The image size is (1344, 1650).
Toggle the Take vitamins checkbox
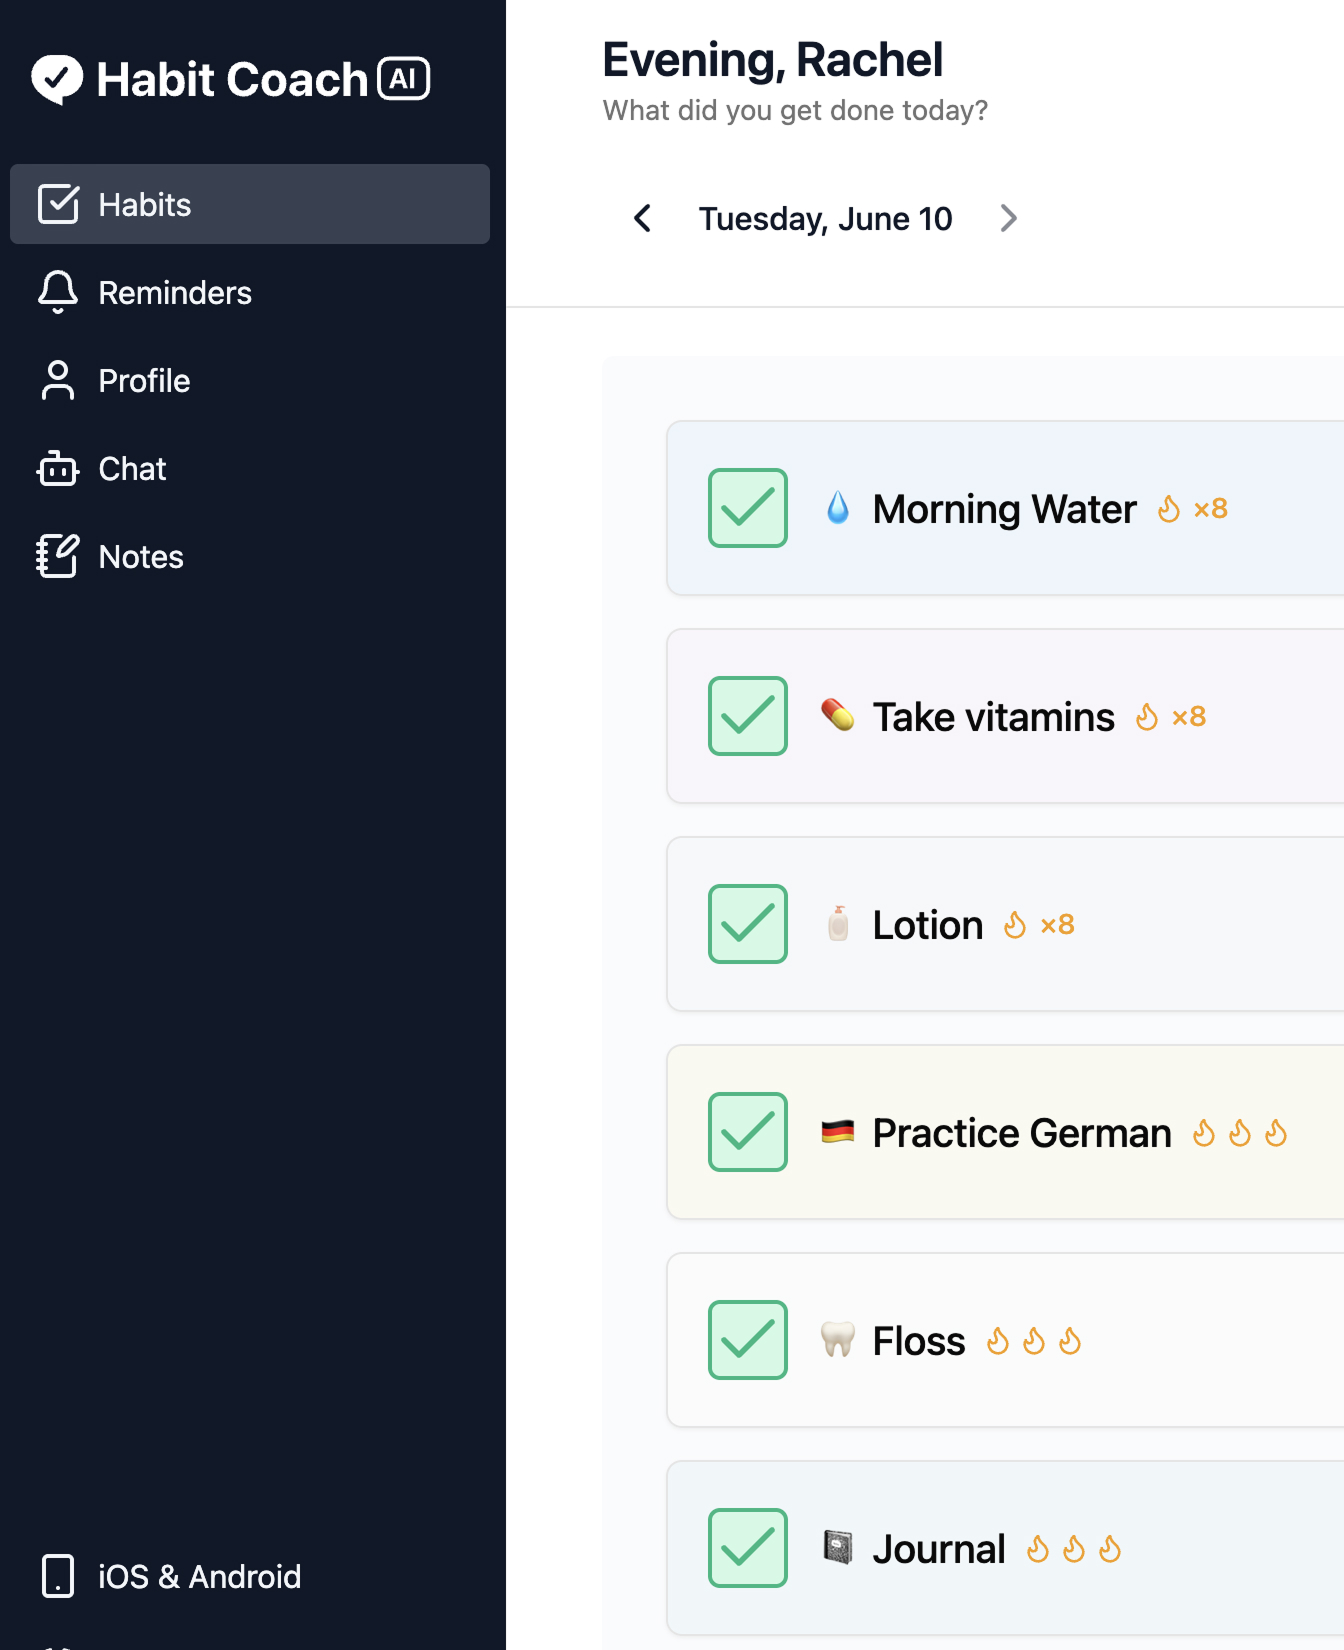(748, 716)
